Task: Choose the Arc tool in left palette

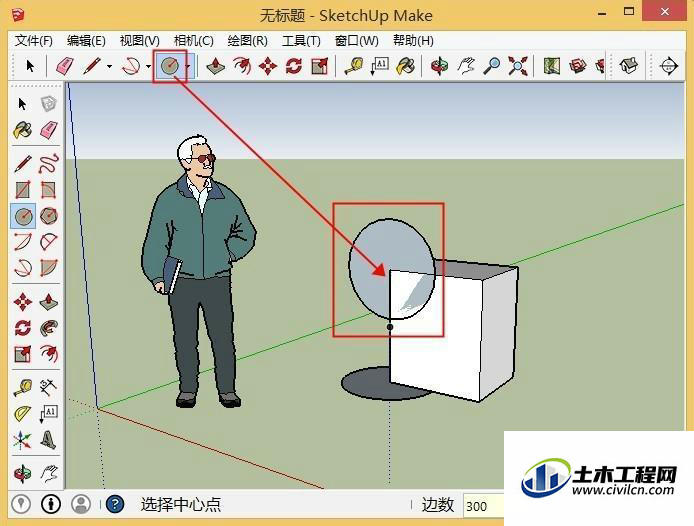Action: [23, 242]
